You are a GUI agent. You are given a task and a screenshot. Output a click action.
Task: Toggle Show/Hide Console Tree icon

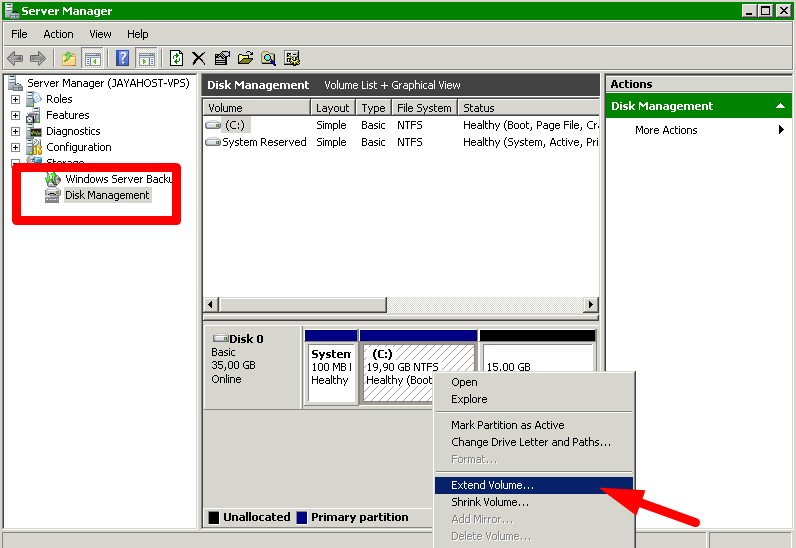coord(93,58)
